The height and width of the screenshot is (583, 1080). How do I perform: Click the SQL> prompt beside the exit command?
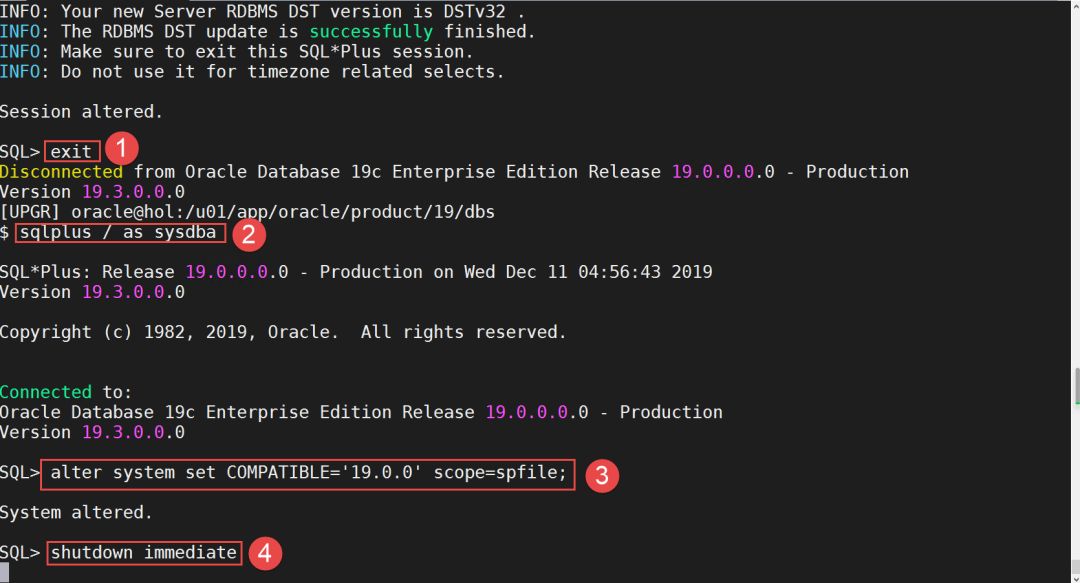point(20,152)
